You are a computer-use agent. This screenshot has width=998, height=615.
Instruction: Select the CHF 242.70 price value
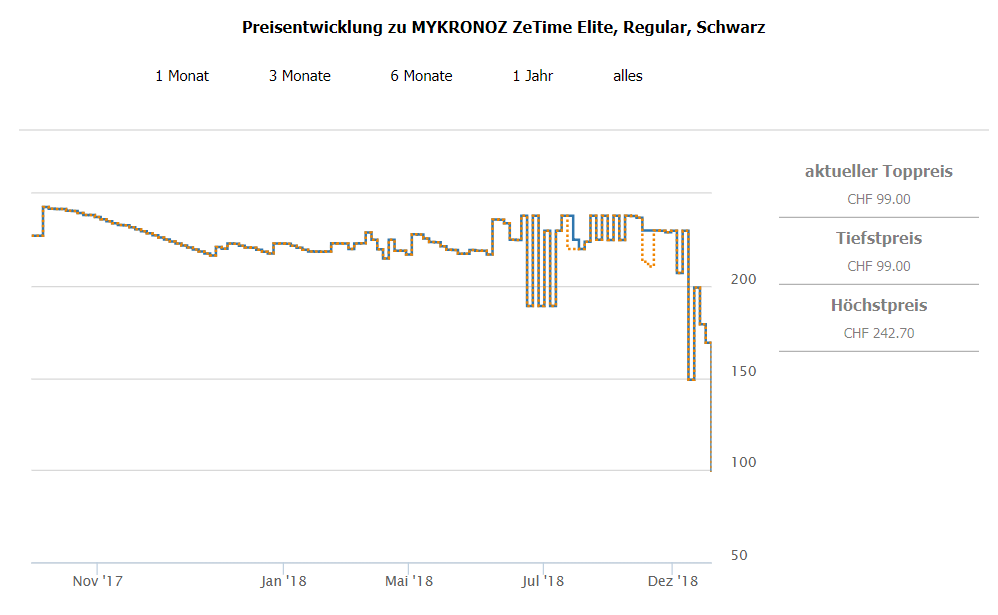[x=878, y=333]
